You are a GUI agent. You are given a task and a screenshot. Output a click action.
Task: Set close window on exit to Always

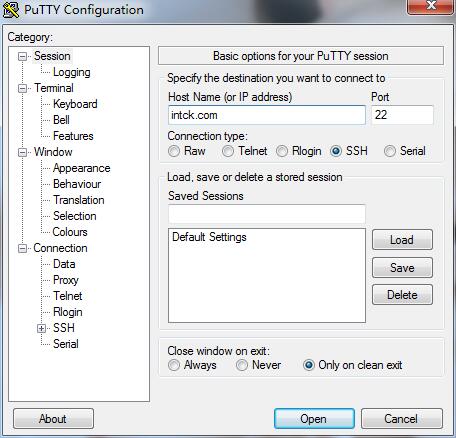pyautogui.click(x=174, y=365)
